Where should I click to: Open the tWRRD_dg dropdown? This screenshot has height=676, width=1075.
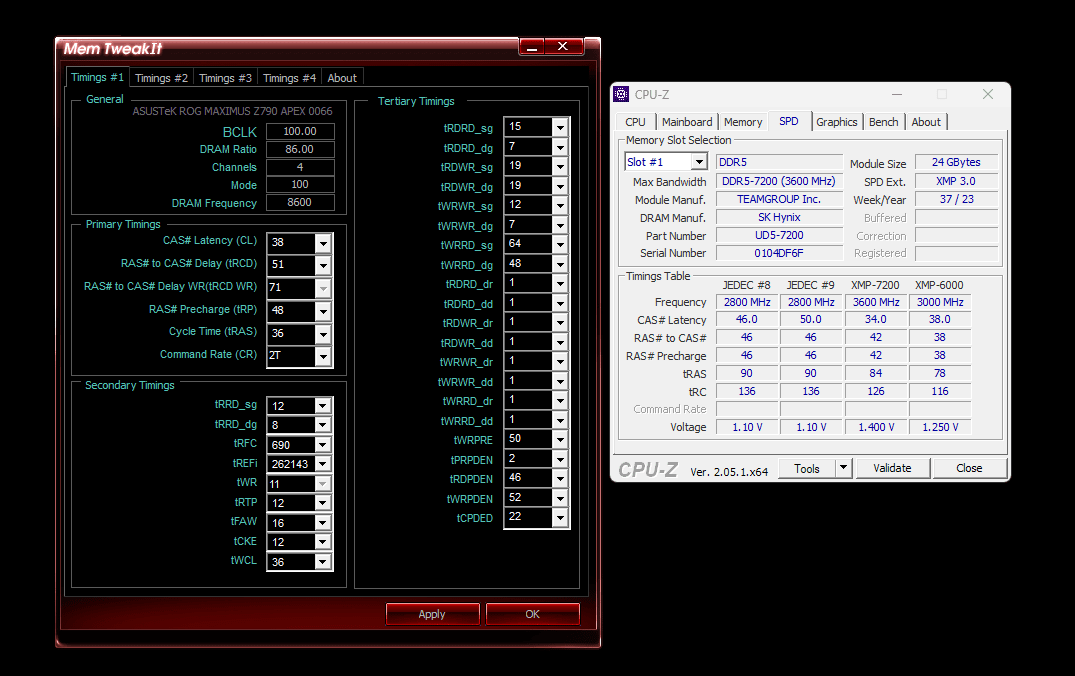[561, 265]
